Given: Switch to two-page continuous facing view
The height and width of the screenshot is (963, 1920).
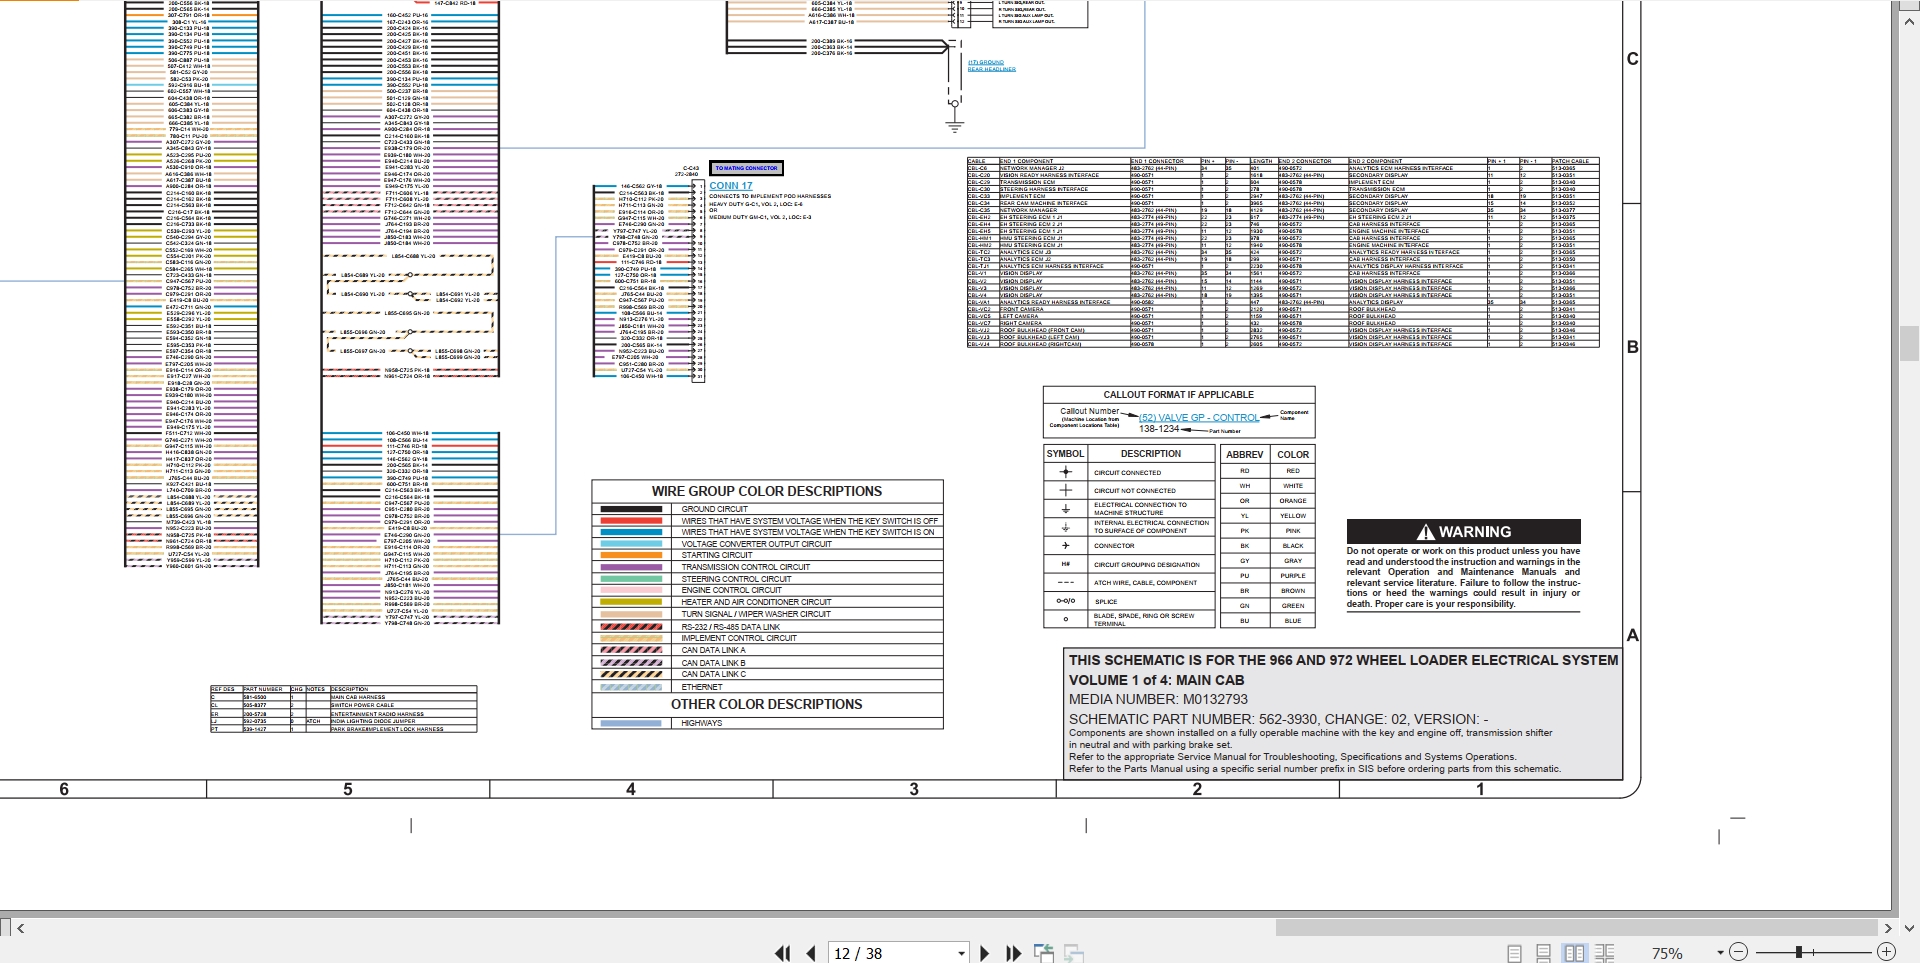Looking at the screenshot, I should point(1604,953).
